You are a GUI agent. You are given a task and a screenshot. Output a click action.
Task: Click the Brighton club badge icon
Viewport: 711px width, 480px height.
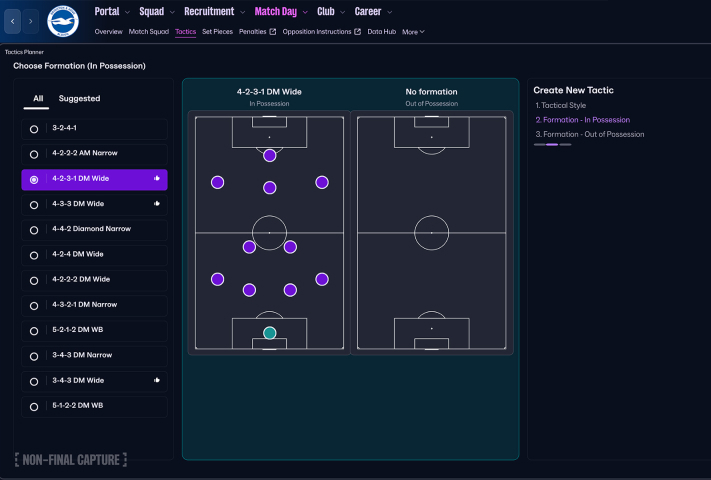63,21
